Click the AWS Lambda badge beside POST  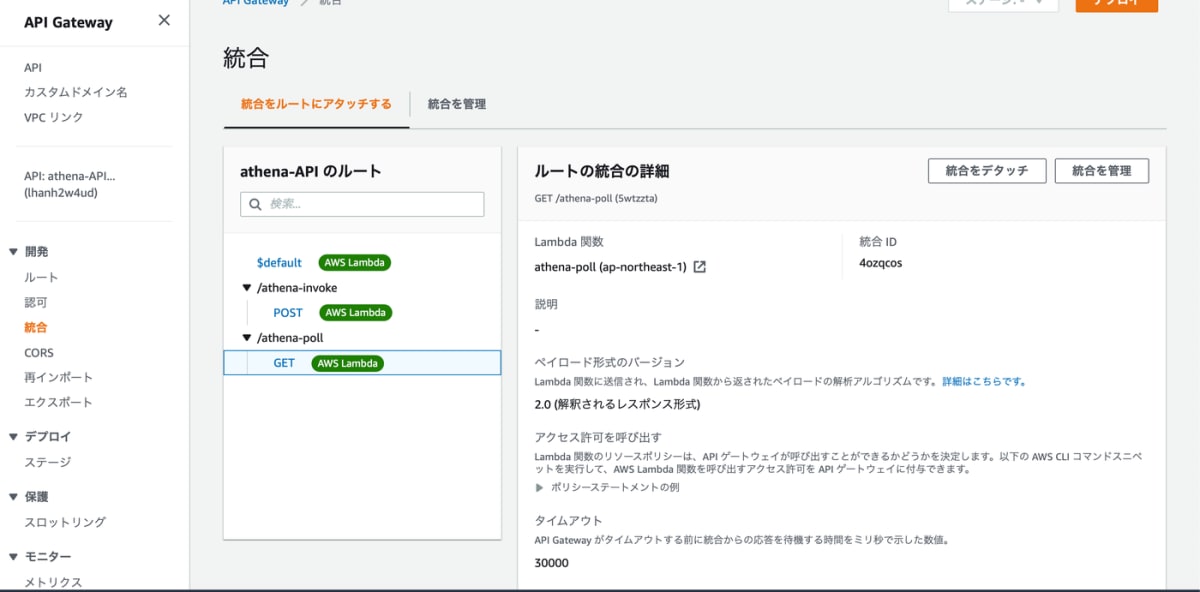[356, 313]
